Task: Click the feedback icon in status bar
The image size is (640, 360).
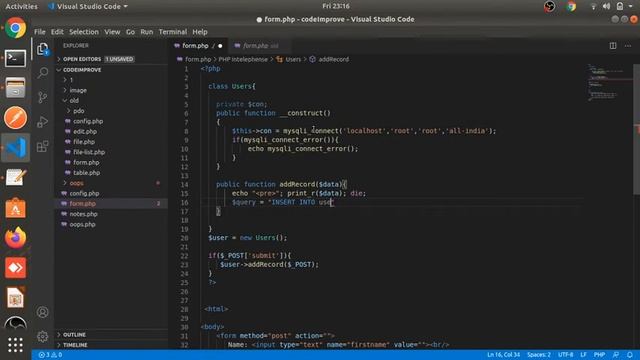Action: [616, 355]
